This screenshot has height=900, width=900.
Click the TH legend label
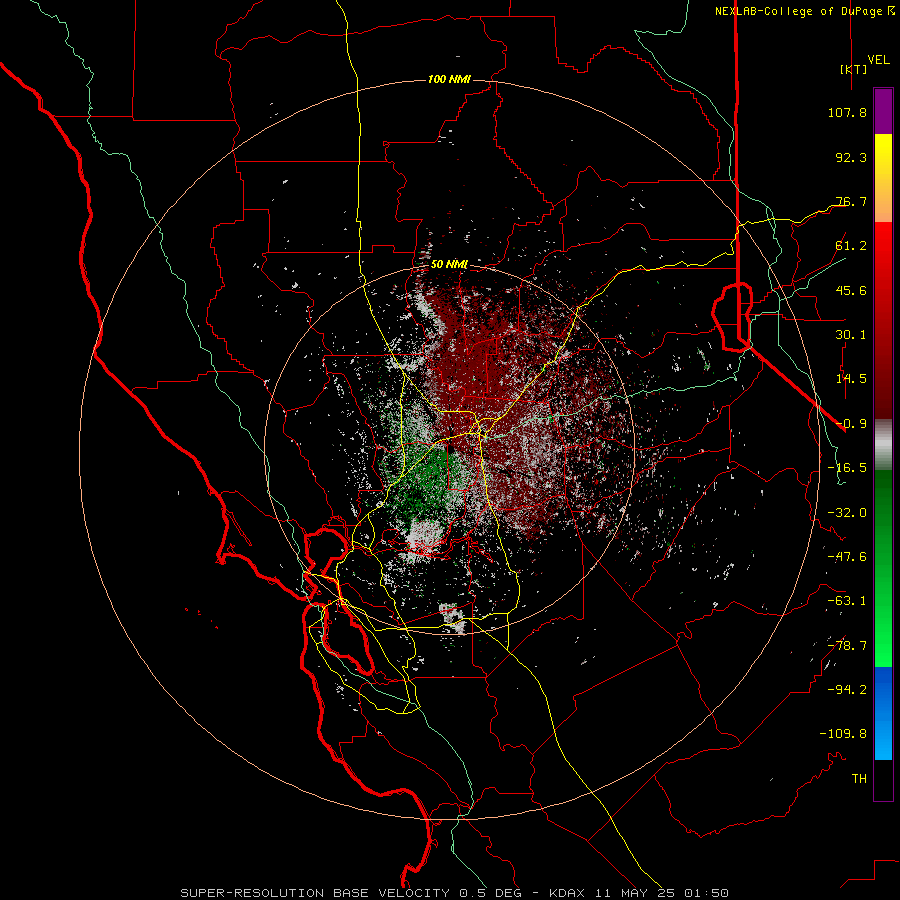point(859,778)
